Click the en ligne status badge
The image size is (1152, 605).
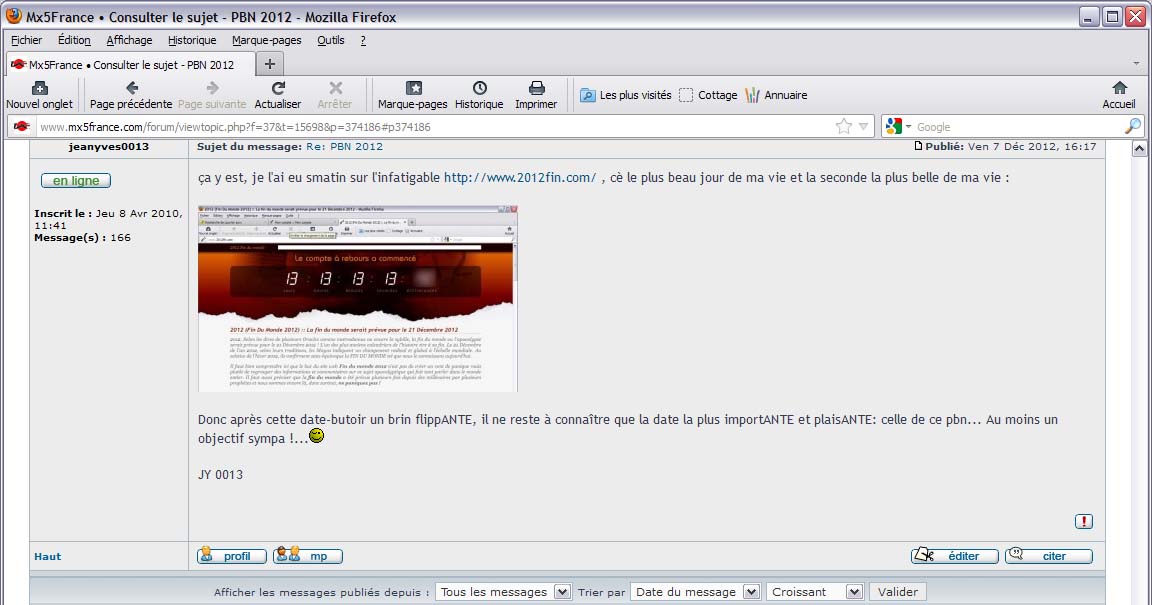coord(76,180)
